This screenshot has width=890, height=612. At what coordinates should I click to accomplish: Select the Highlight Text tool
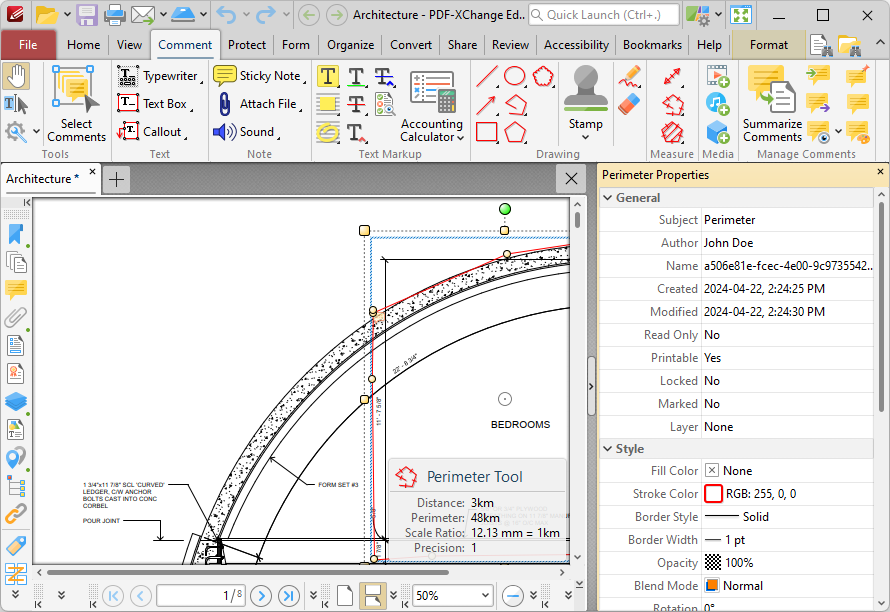pos(328,76)
